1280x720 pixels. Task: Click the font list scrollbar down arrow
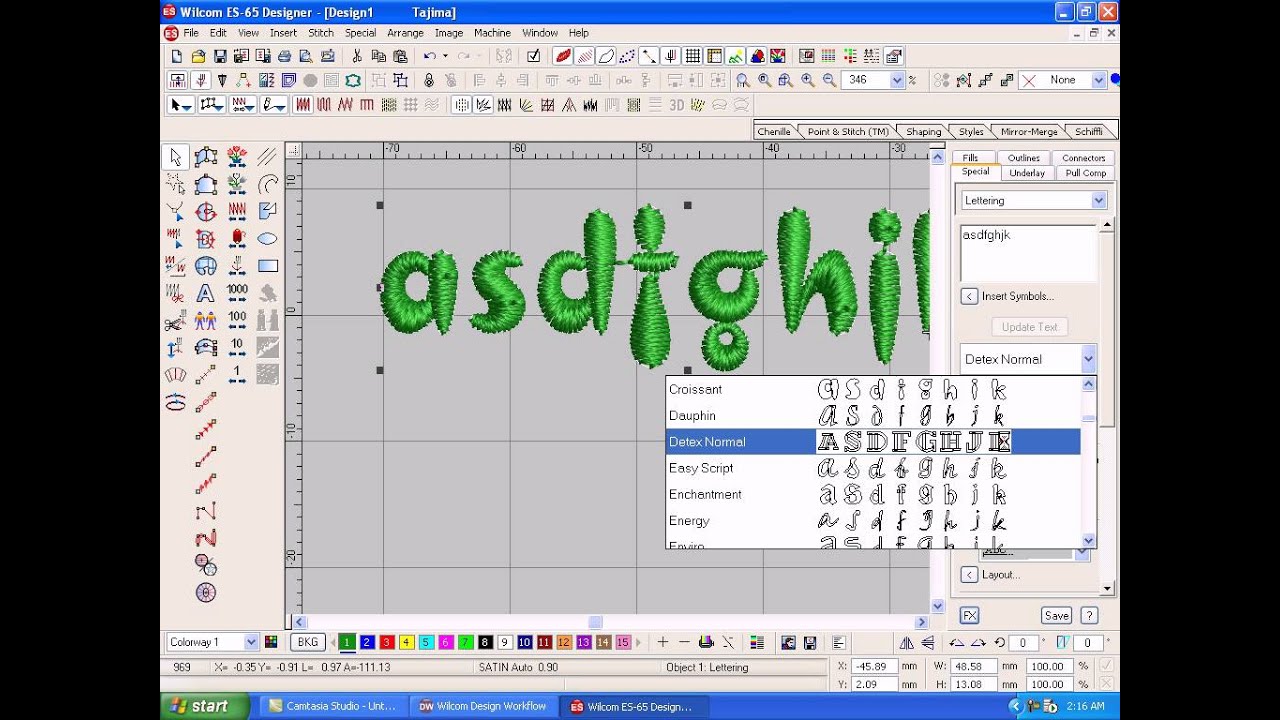[1089, 541]
